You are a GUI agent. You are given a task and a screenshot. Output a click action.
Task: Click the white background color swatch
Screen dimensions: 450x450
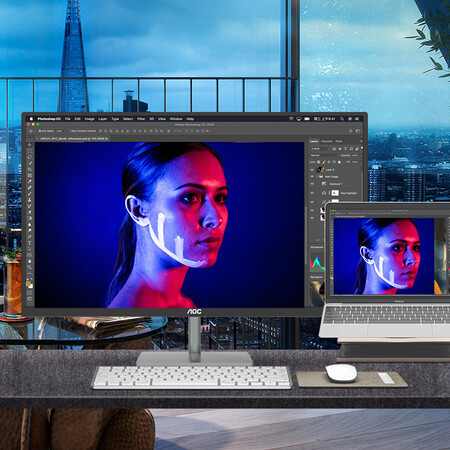point(31,286)
